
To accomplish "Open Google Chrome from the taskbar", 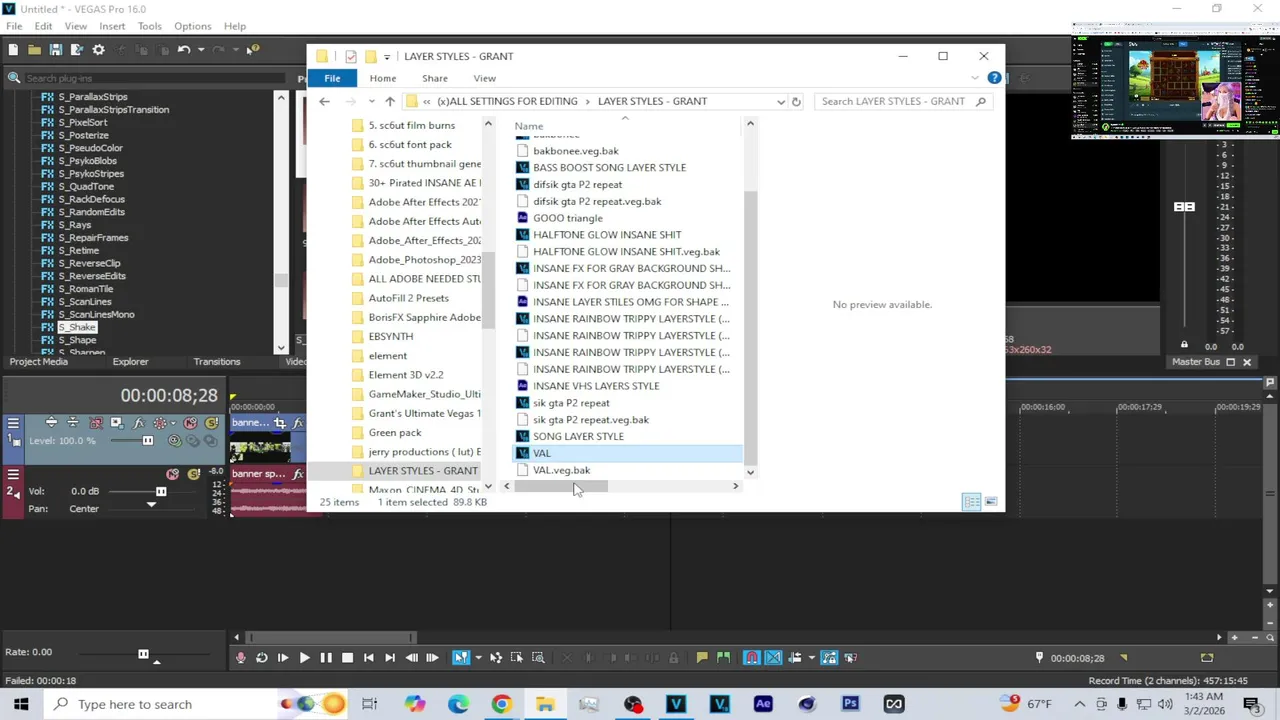I will coord(501,704).
